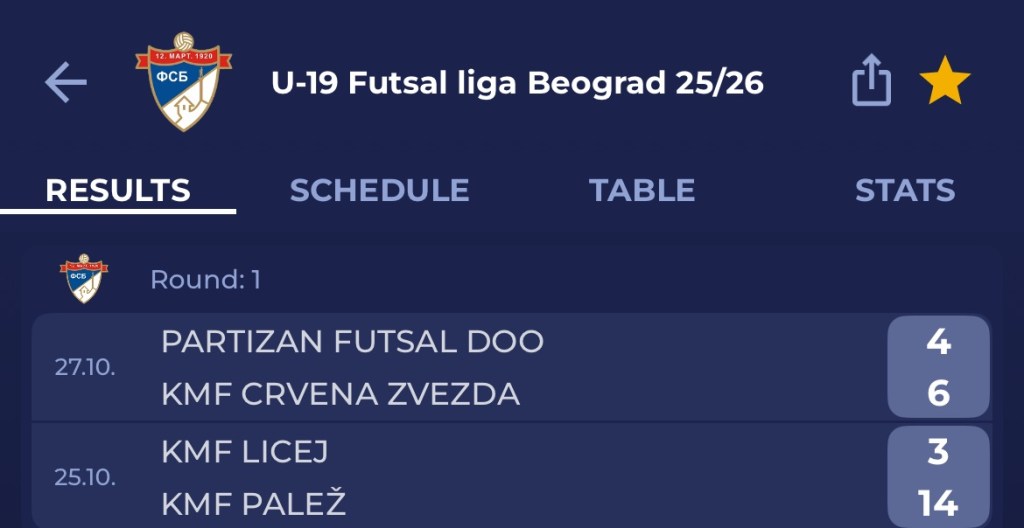The height and width of the screenshot is (528, 1024).
Task: Tap KMF Palež's score of 14
Action: [937, 504]
